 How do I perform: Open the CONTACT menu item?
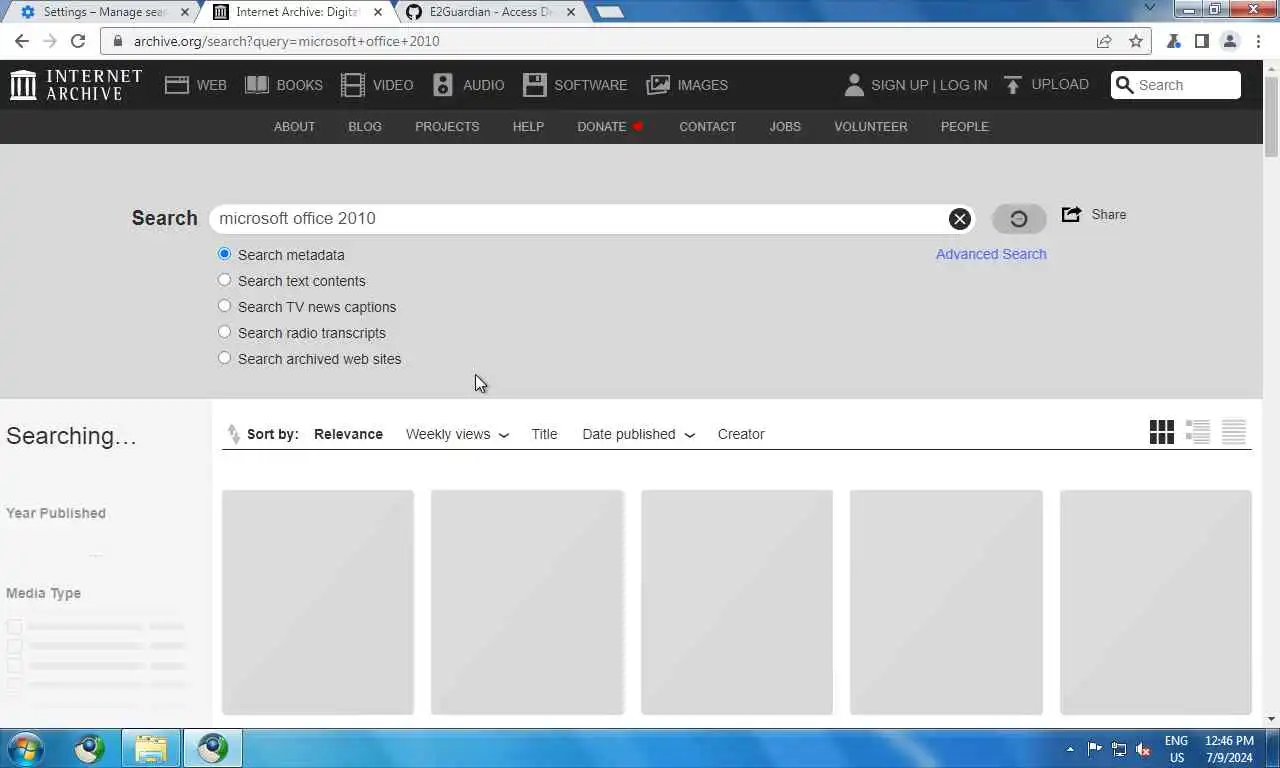708,127
